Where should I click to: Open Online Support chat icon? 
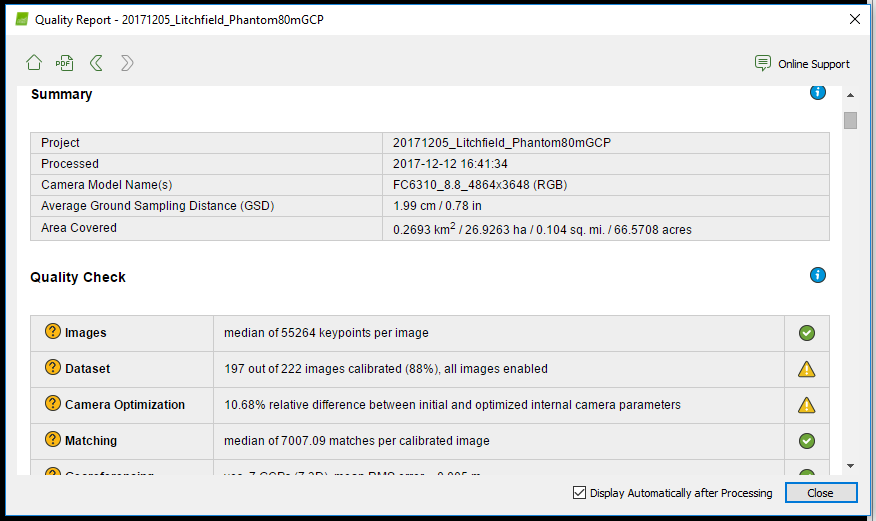pyautogui.click(x=763, y=63)
